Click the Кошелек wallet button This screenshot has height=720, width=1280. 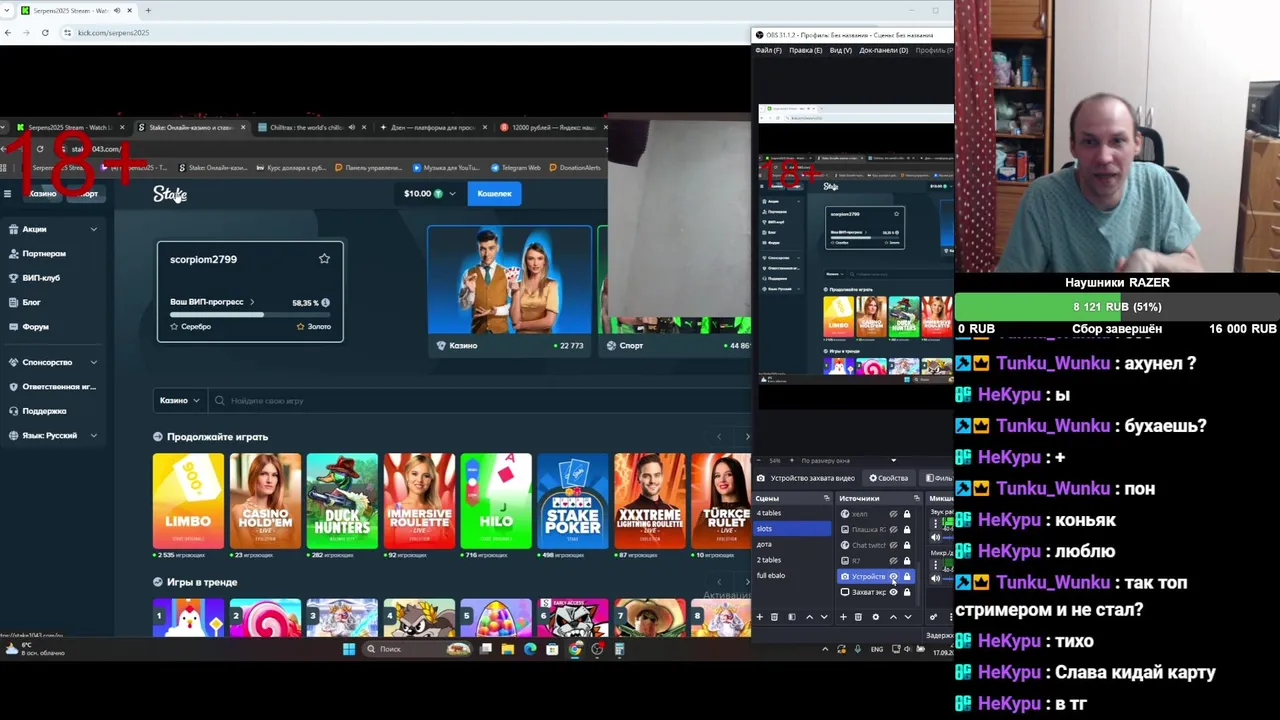click(494, 193)
